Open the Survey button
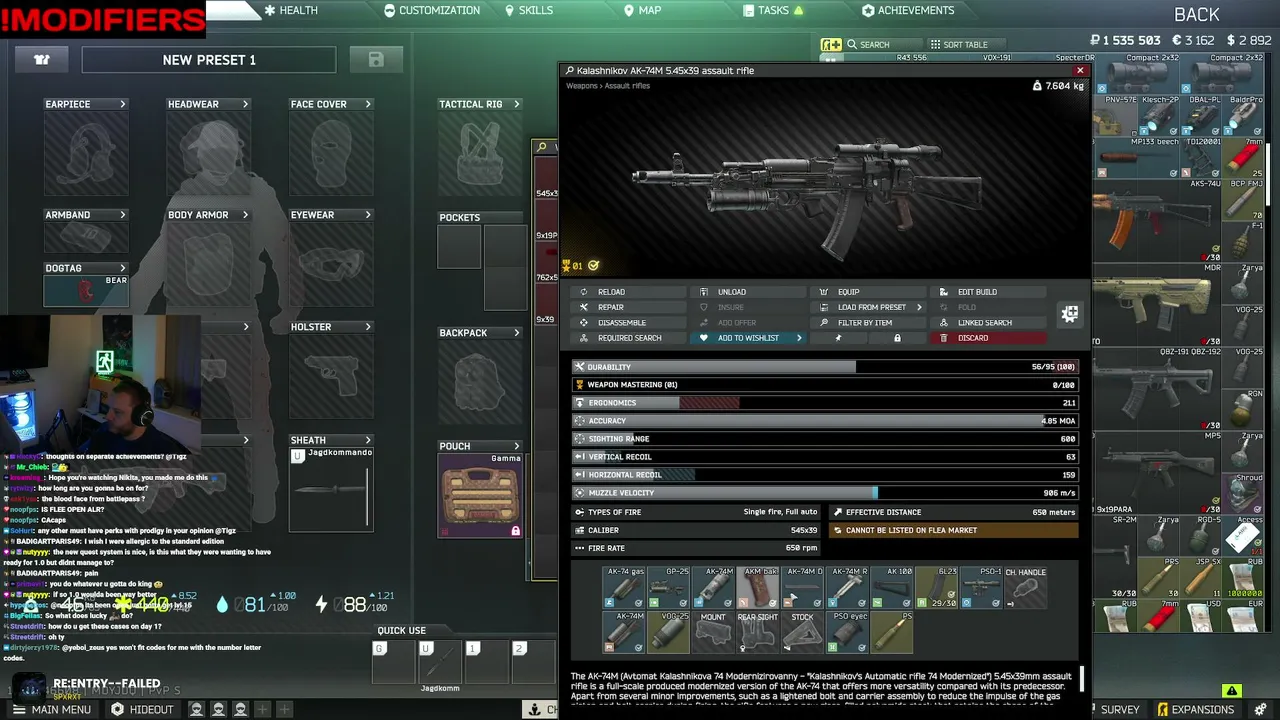This screenshot has height=720, width=1280. 1120,710
